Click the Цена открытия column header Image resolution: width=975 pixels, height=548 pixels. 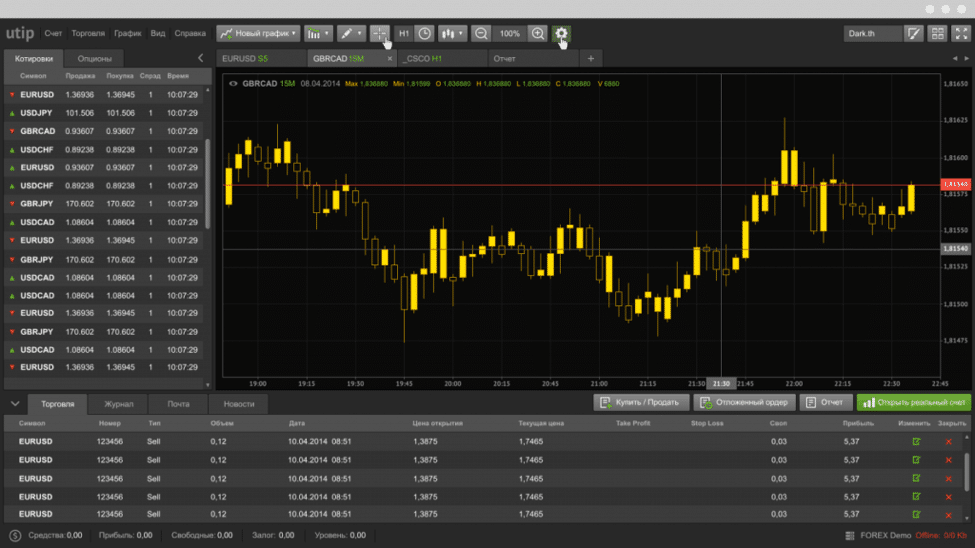(438, 424)
